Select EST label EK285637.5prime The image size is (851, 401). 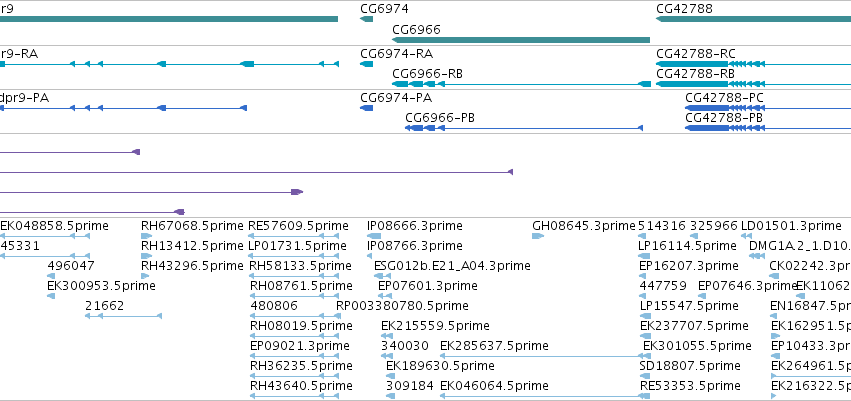494,346
